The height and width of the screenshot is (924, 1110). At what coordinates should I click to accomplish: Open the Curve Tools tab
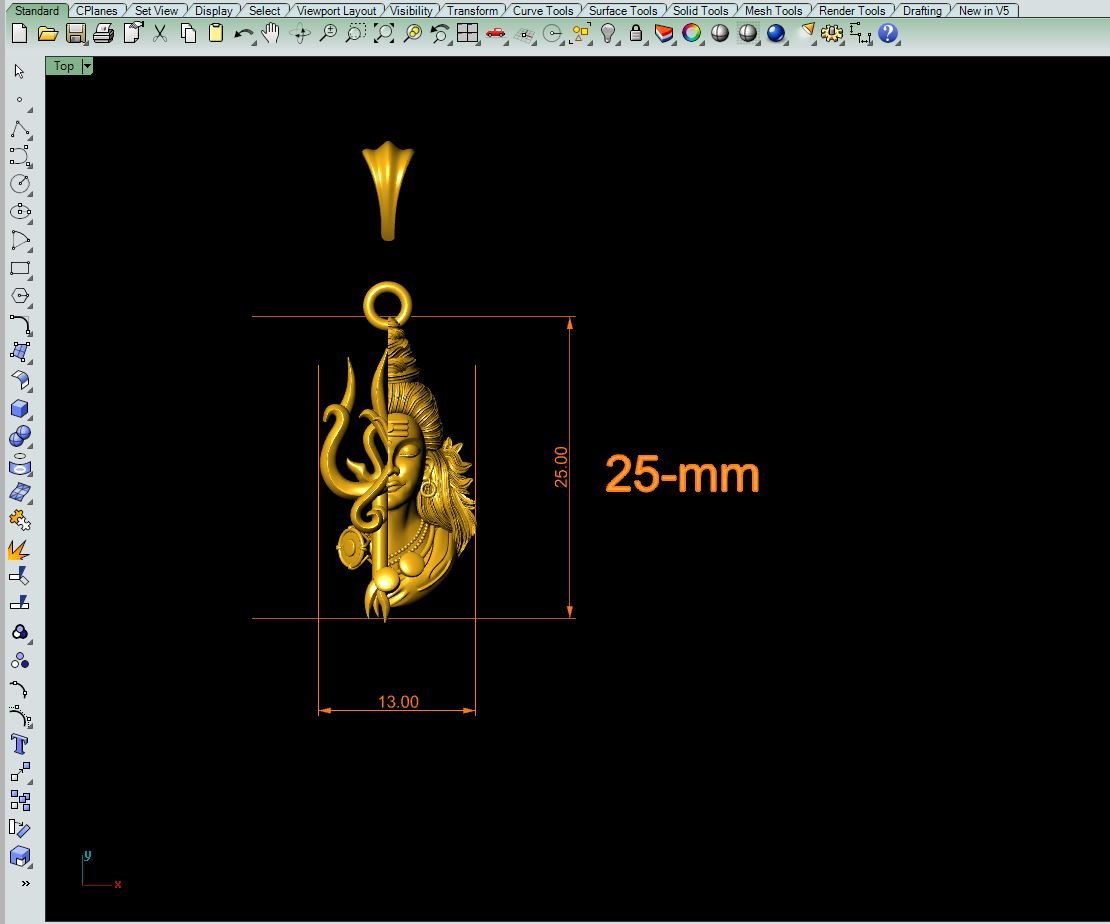[543, 10]
